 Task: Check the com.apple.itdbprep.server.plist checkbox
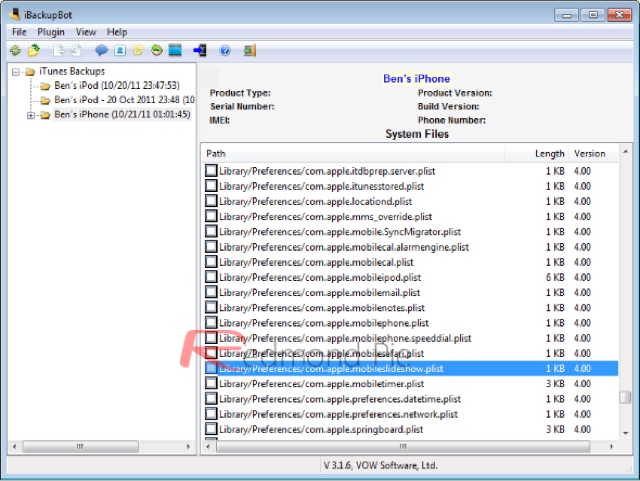(211, 171)
